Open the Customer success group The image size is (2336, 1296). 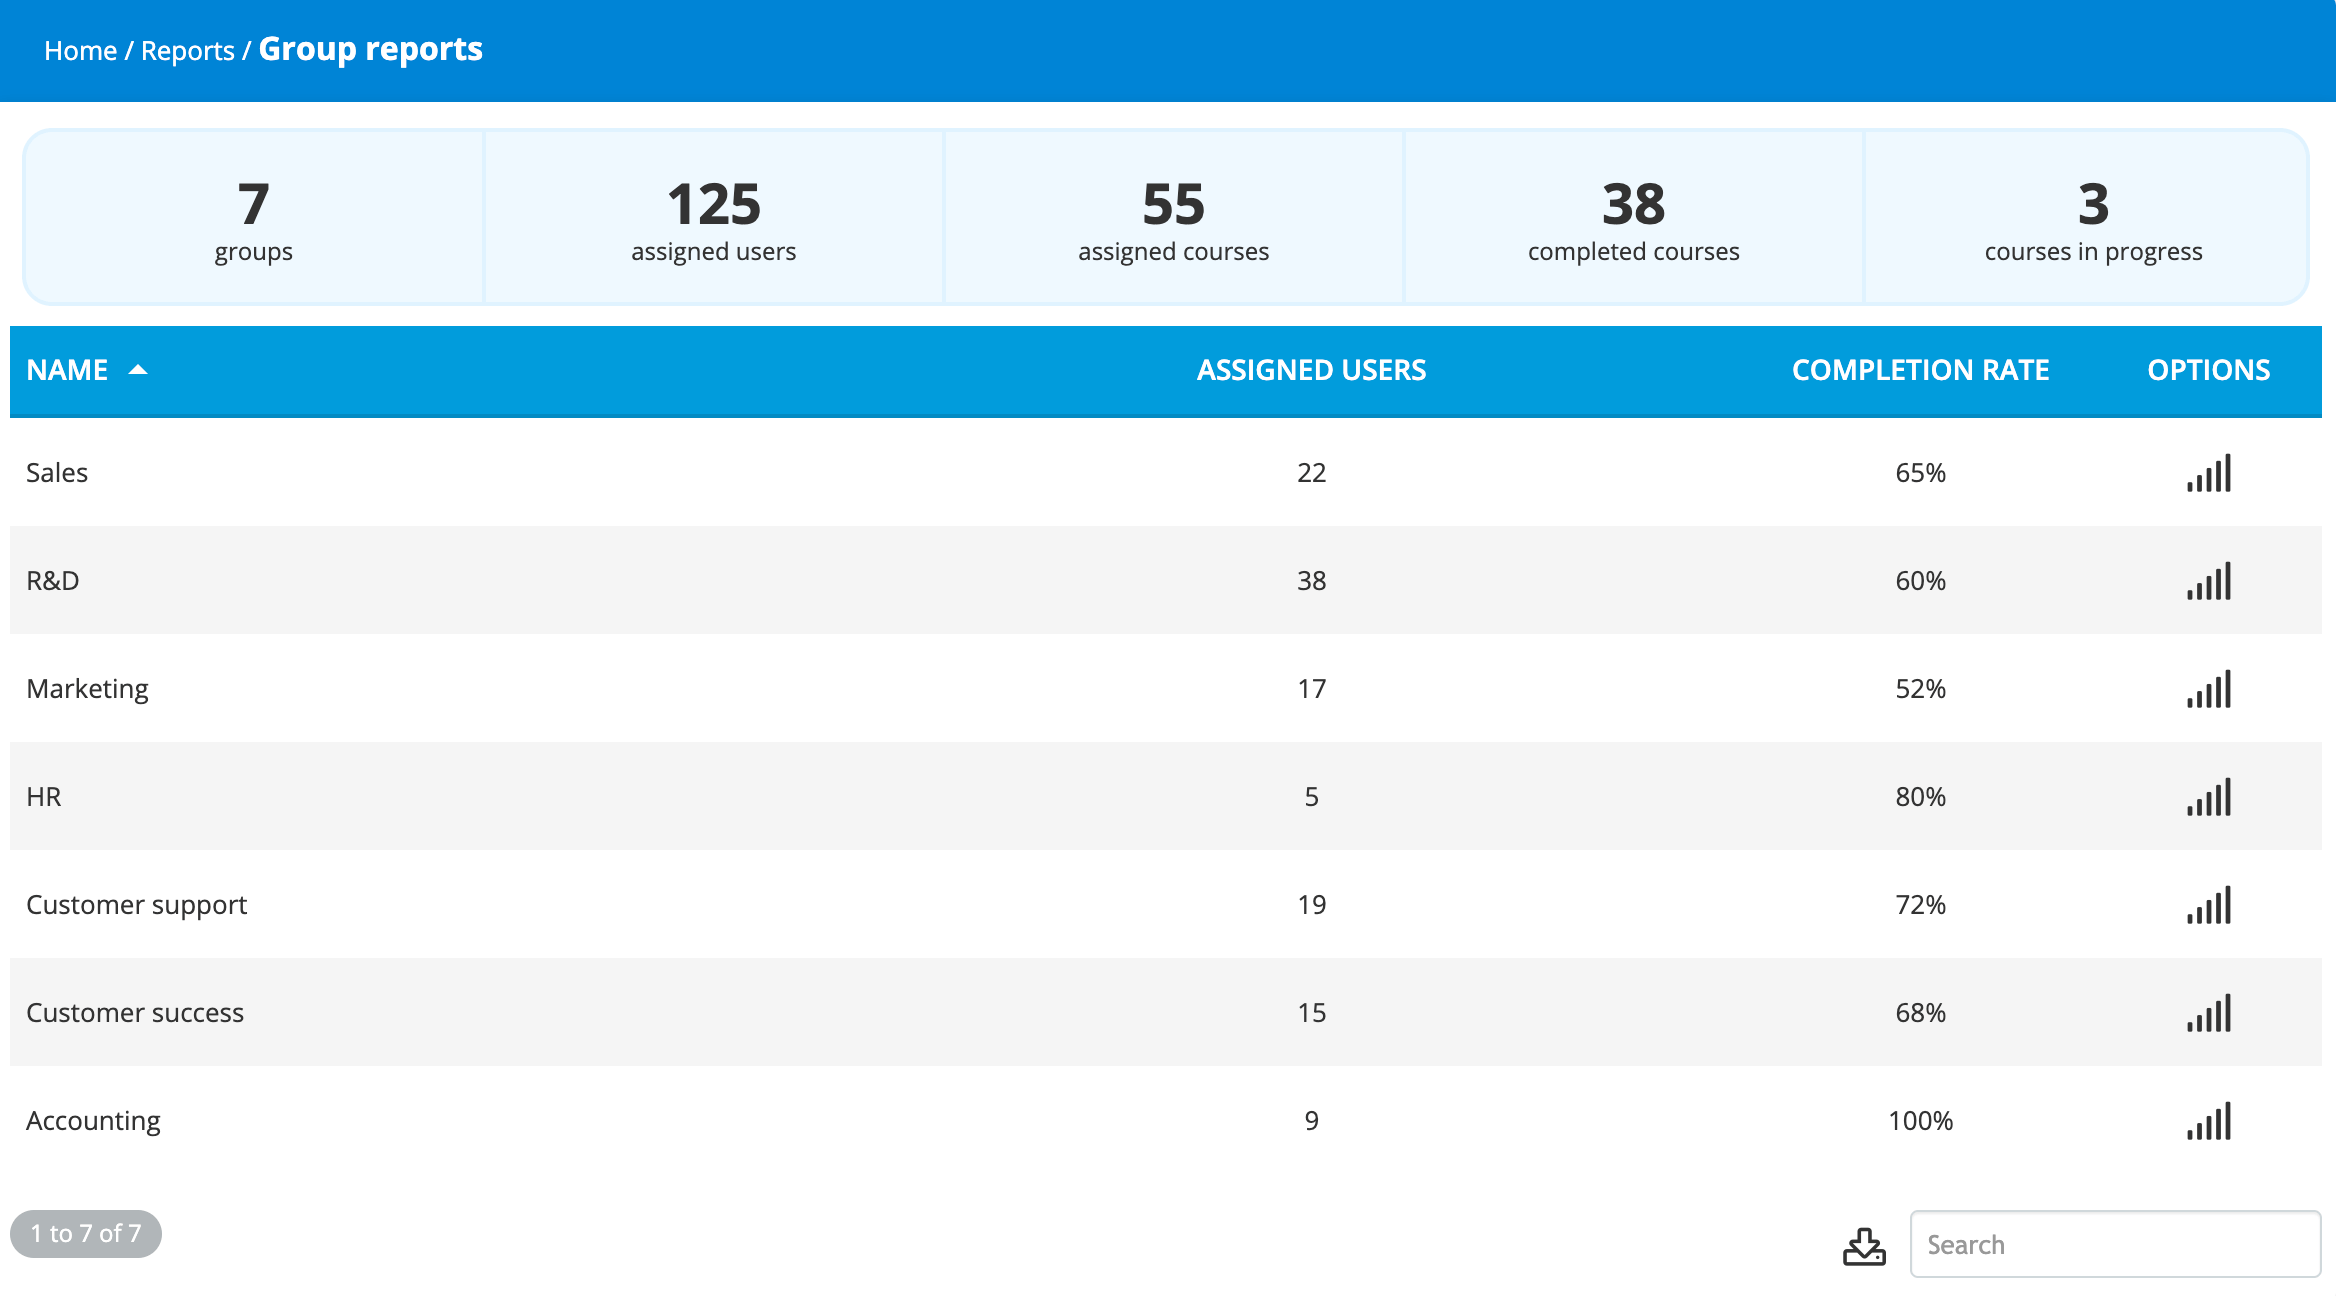pos(135,1013)
